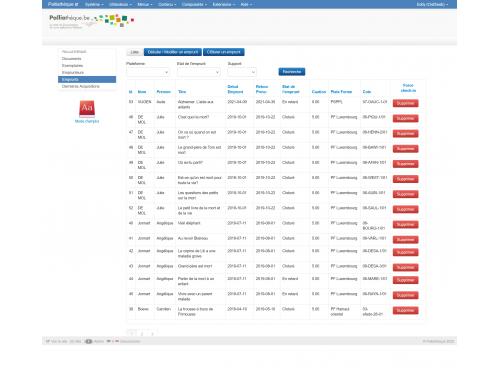
Task: Select Emprunts in the sidebar
Action: 87,79
